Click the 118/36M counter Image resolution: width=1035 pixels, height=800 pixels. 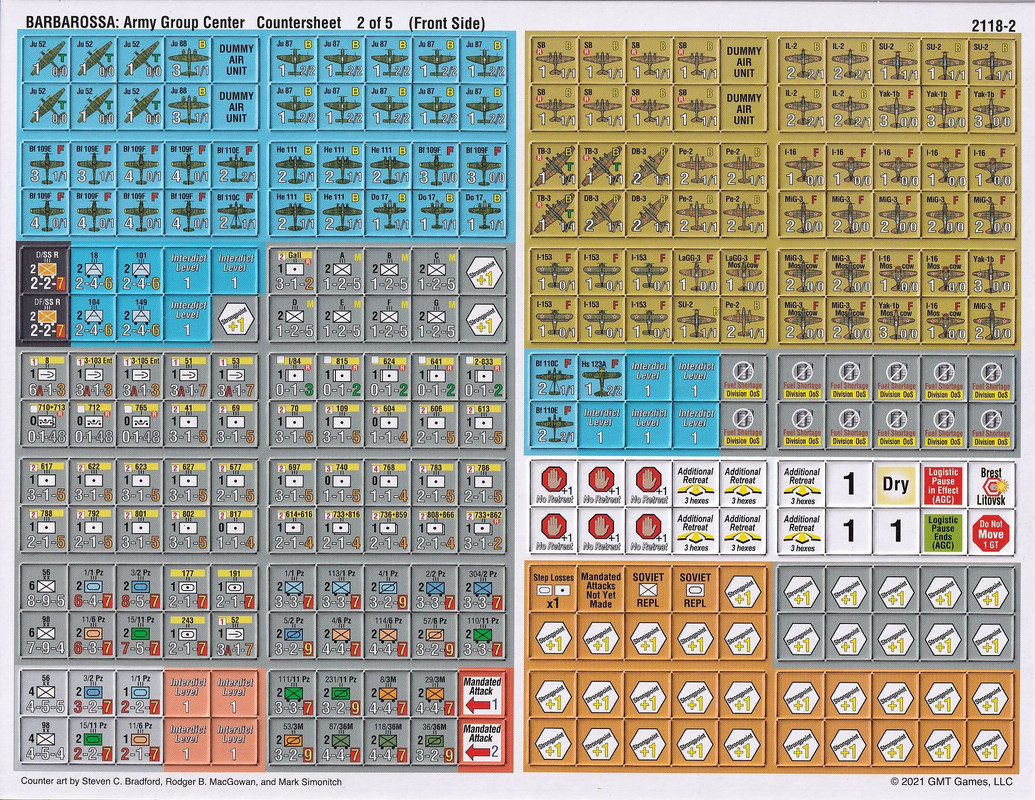[x=389, y=741]
